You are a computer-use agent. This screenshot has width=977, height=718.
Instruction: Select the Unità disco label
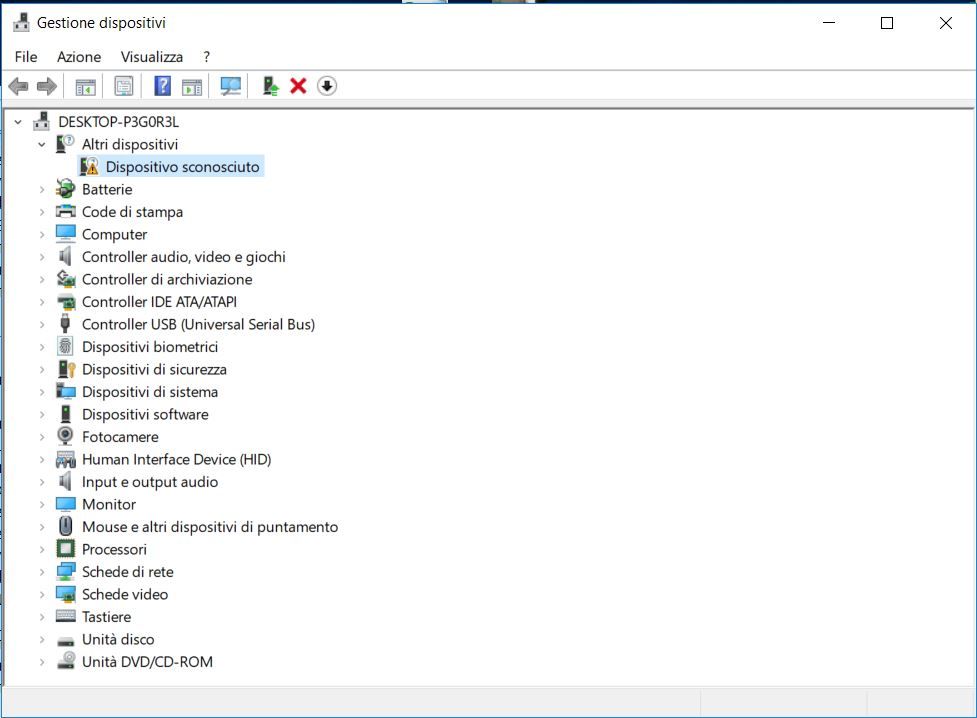pyautogui.click(x=118, y=639)
